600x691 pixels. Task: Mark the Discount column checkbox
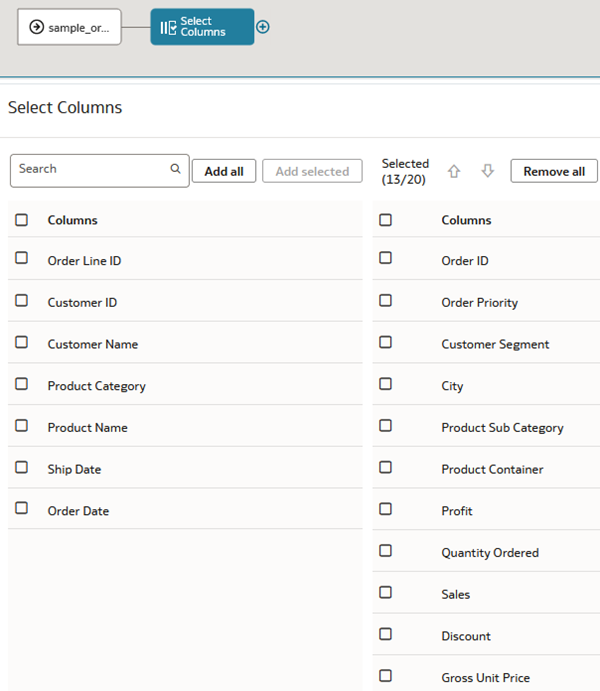click(386, 634)
